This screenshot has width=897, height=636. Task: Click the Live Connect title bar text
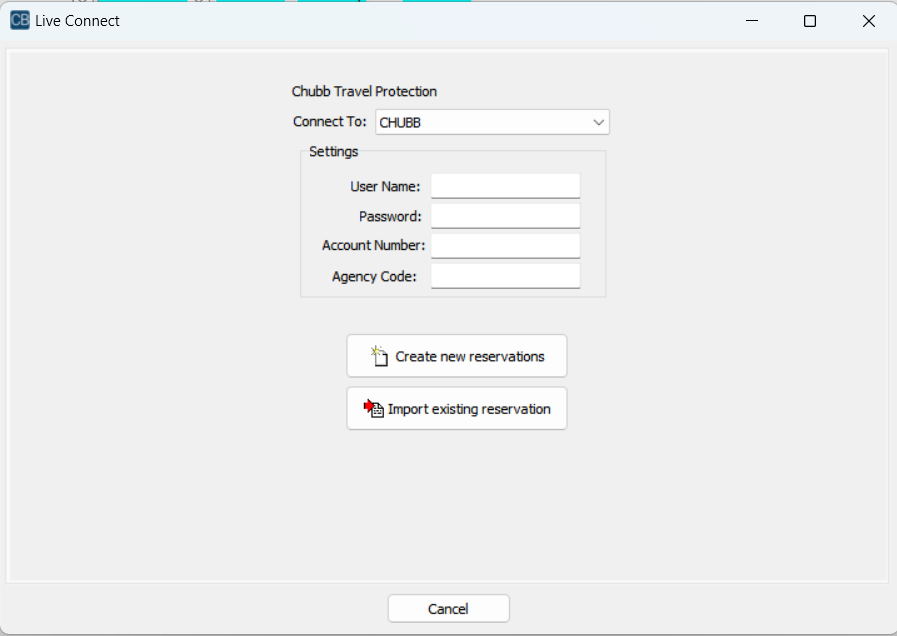(x=77, y=21)
